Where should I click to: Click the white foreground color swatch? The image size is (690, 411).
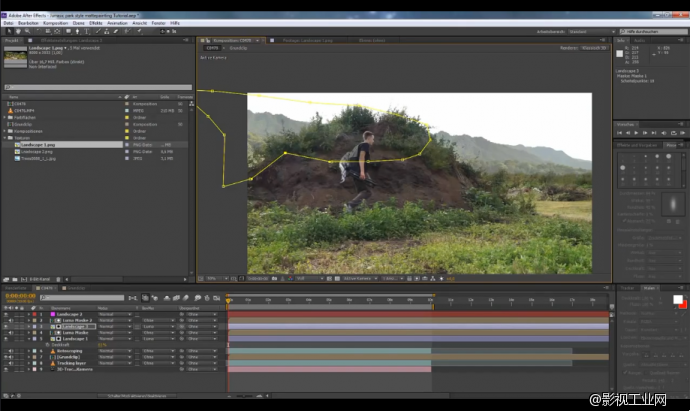(678, 299)
